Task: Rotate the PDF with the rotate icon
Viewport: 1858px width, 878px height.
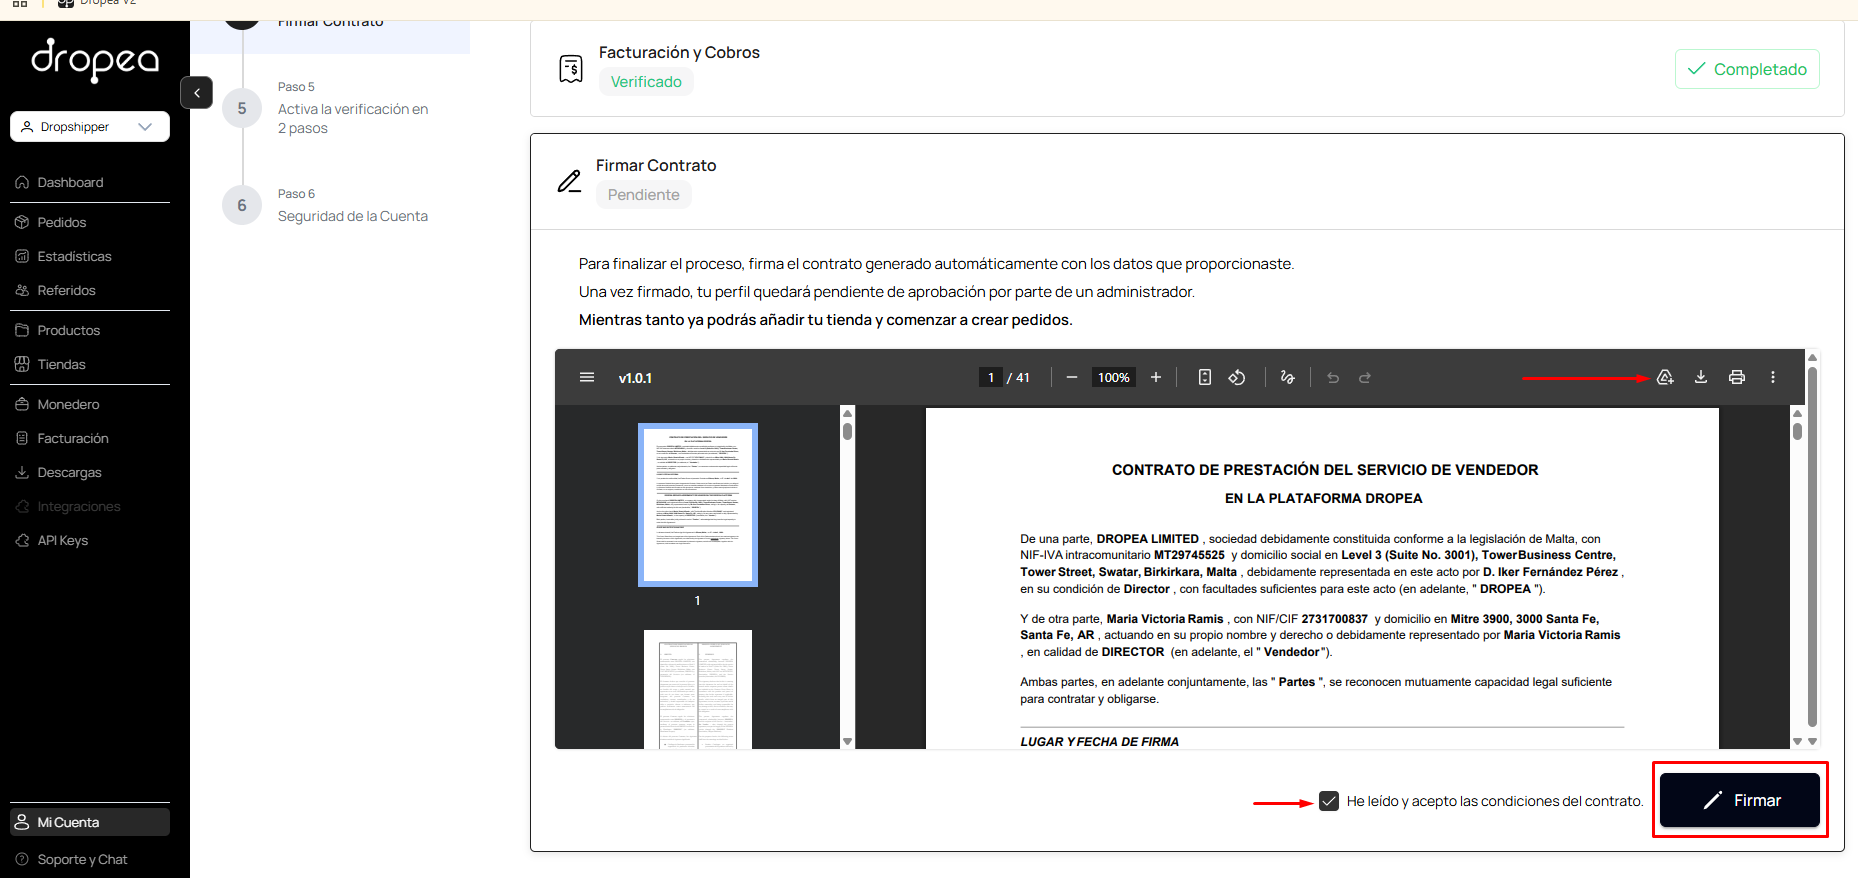Action: [1237, 377]
